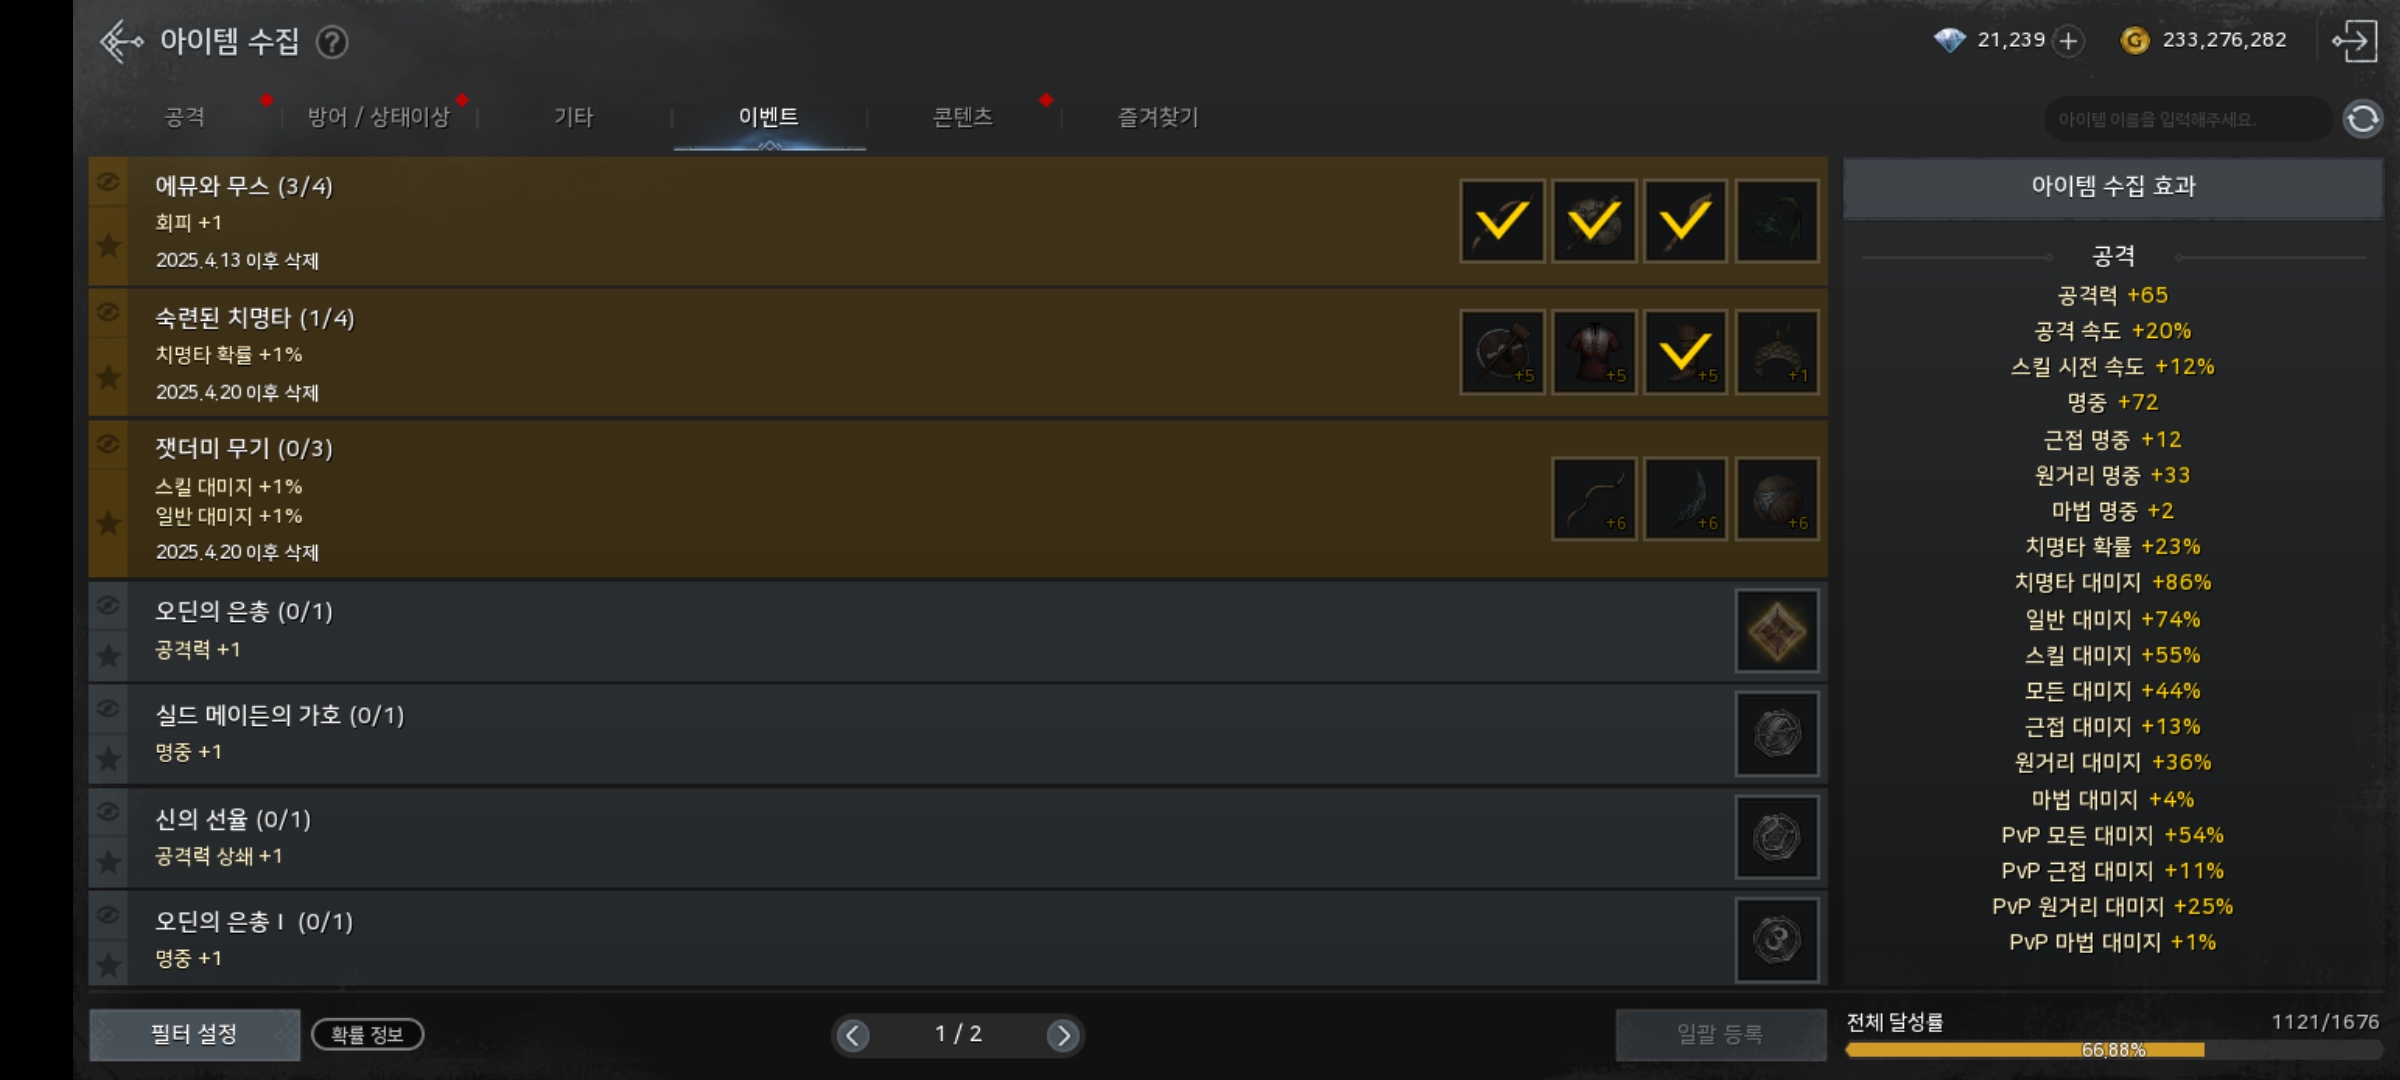Select the 실드 메이든의 가호 item icon

tap(1776, 734)
